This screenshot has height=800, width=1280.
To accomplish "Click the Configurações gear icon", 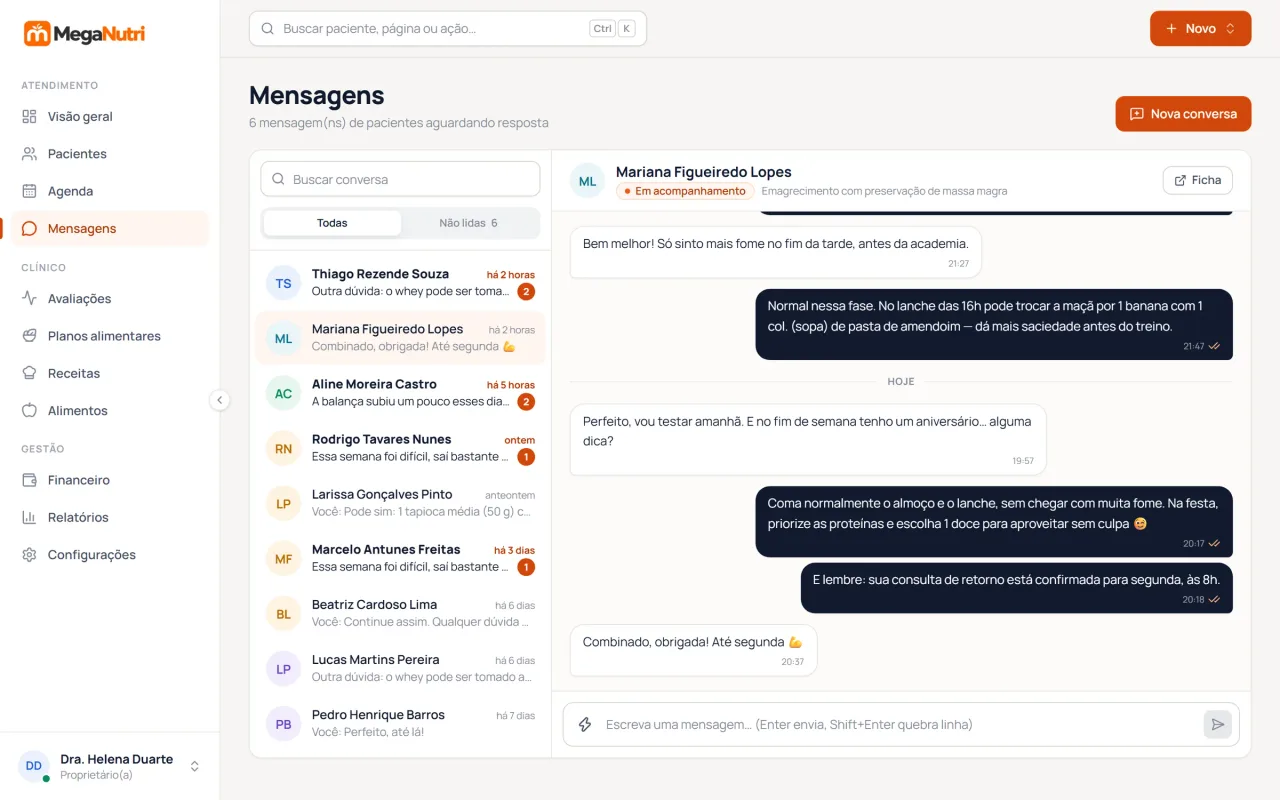I will tap(29, 555).
